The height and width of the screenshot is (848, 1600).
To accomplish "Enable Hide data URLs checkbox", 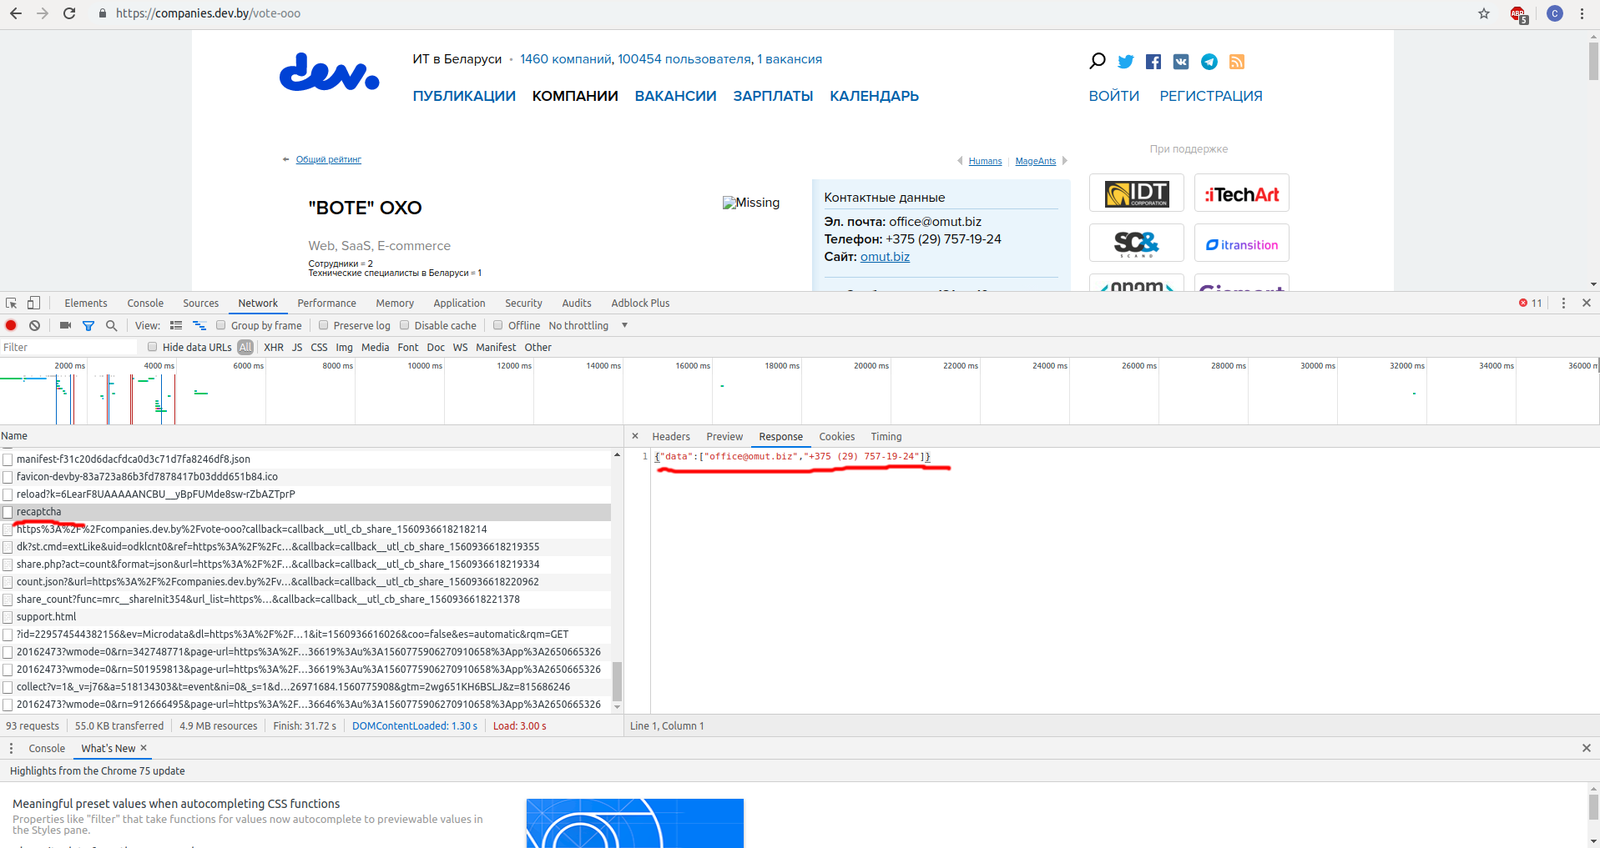I will pos(152,347).
